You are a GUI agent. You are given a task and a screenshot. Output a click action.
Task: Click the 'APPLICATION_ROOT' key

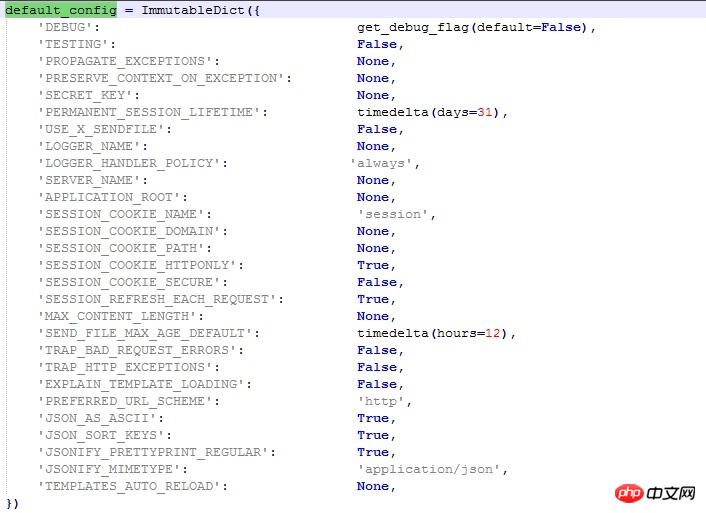[x=109, y=198]
